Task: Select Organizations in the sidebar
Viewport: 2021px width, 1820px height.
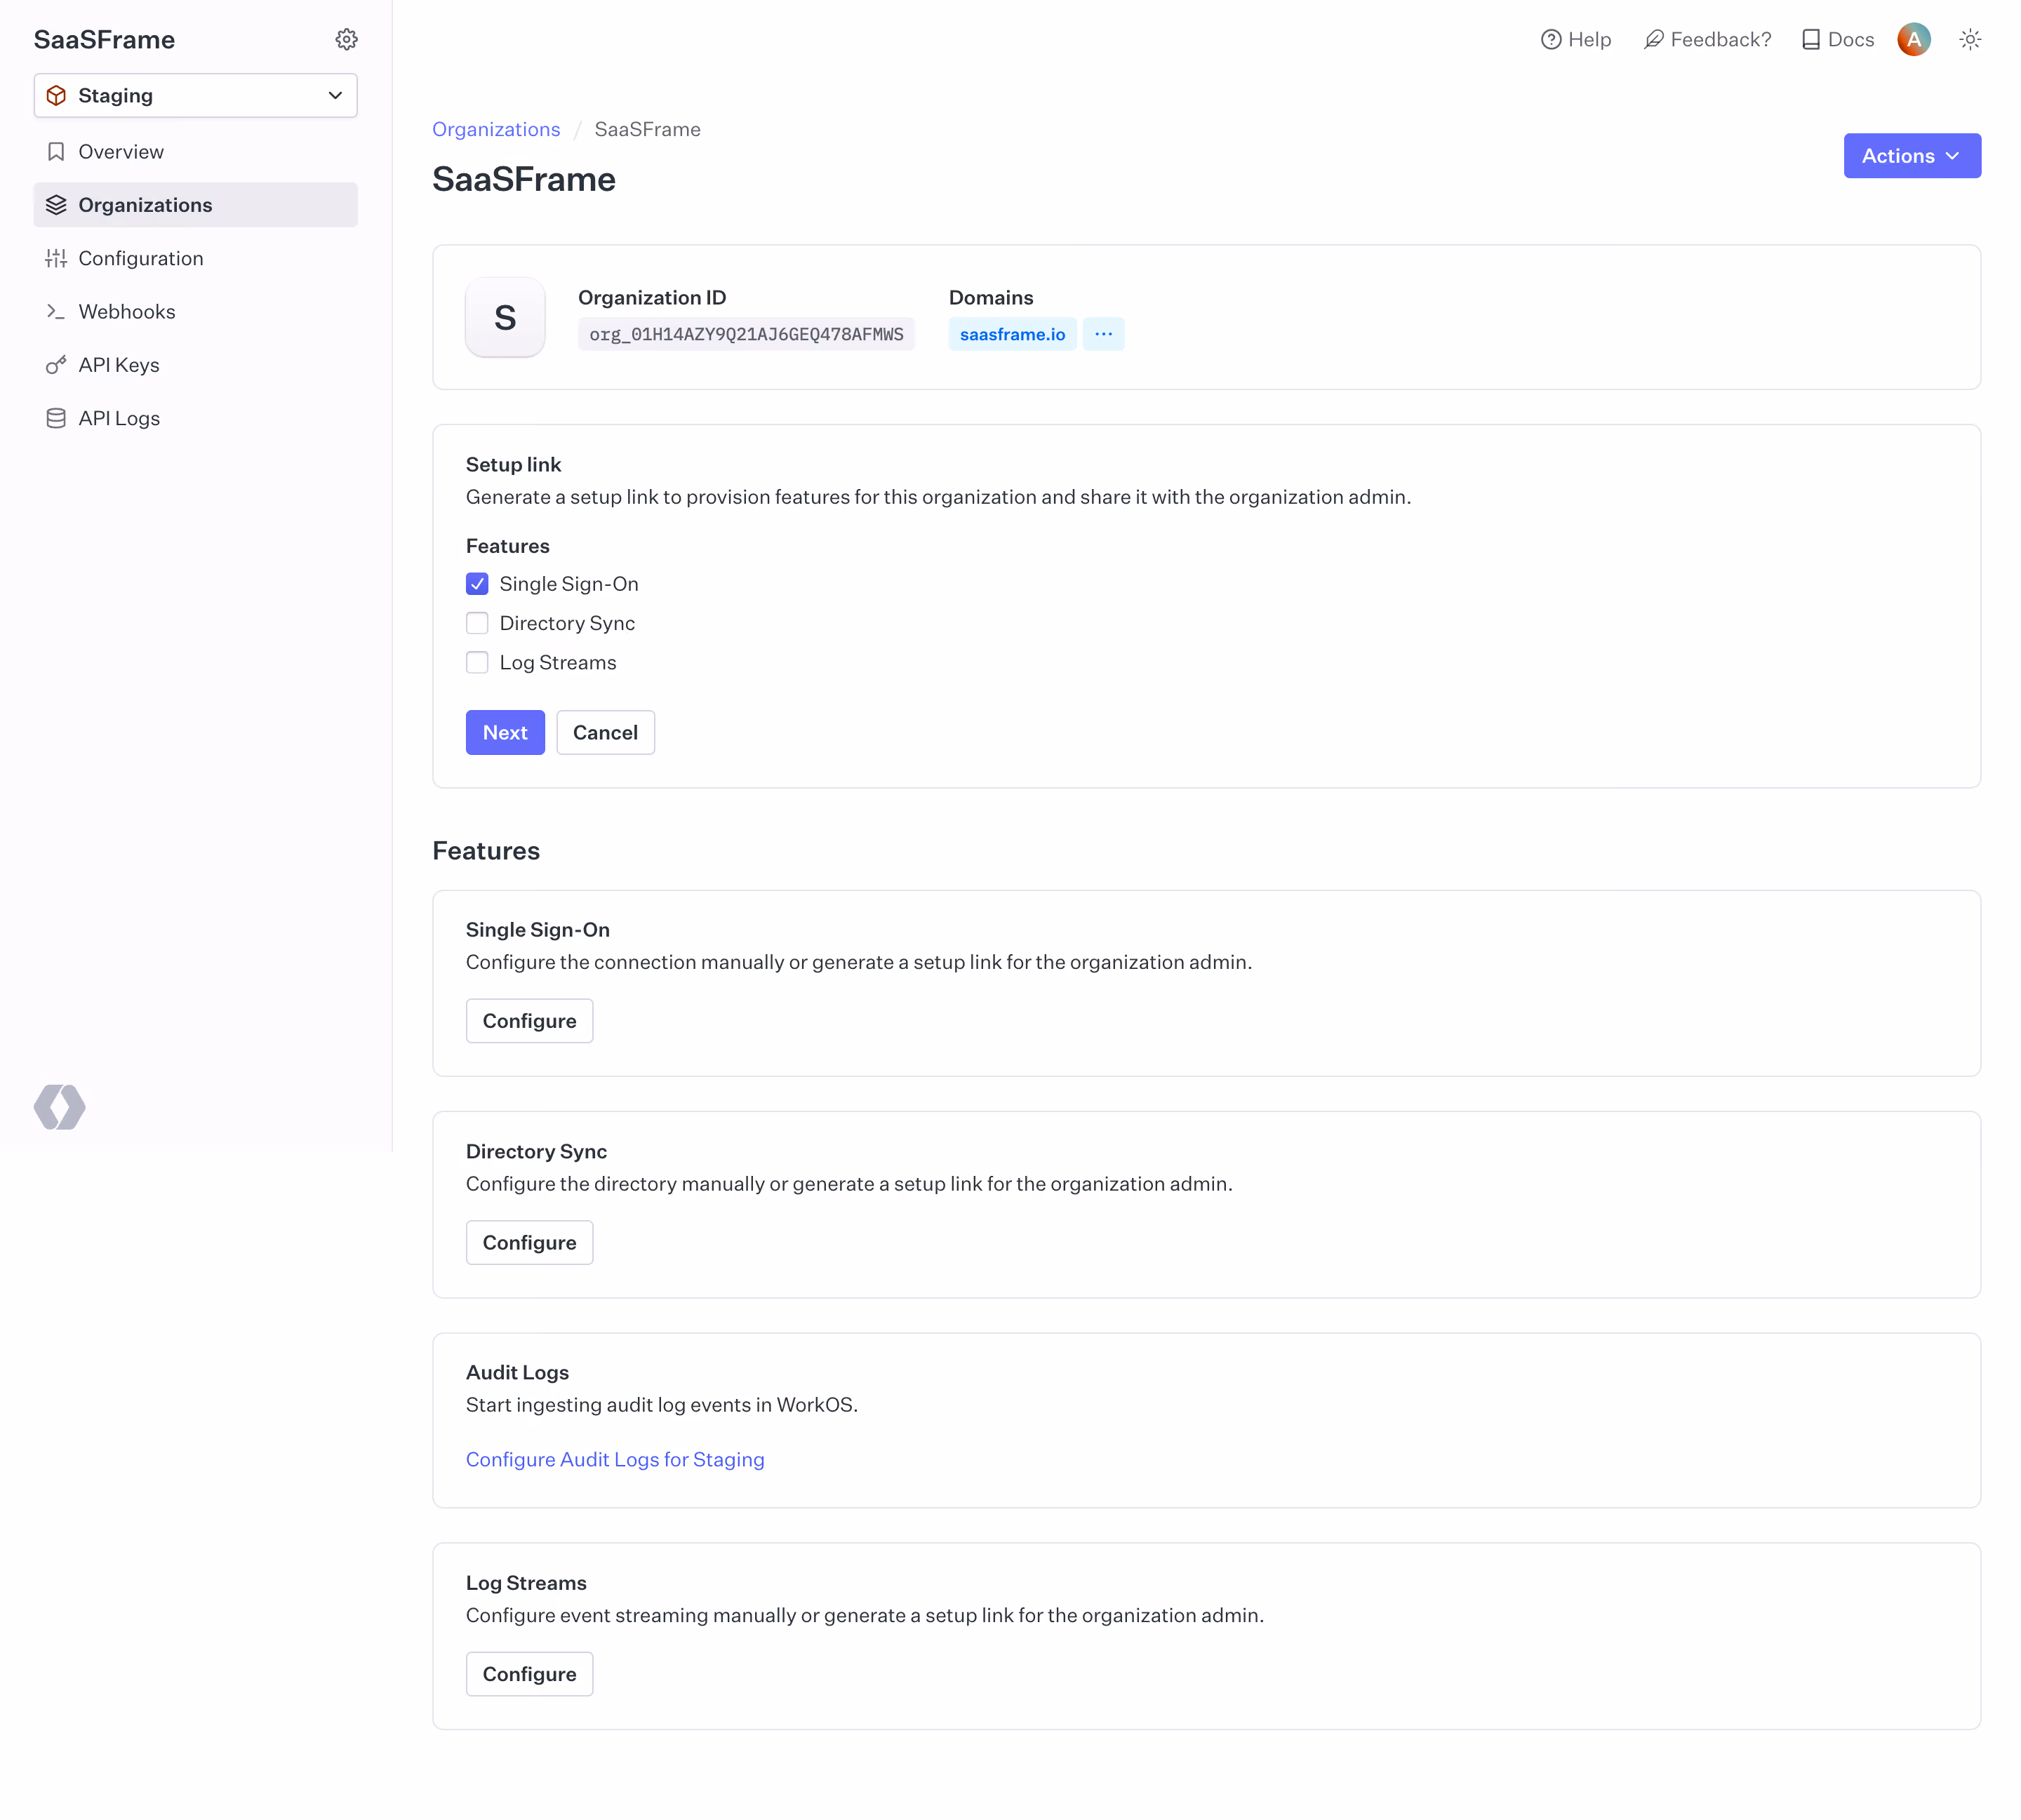Action: (196, 205)
